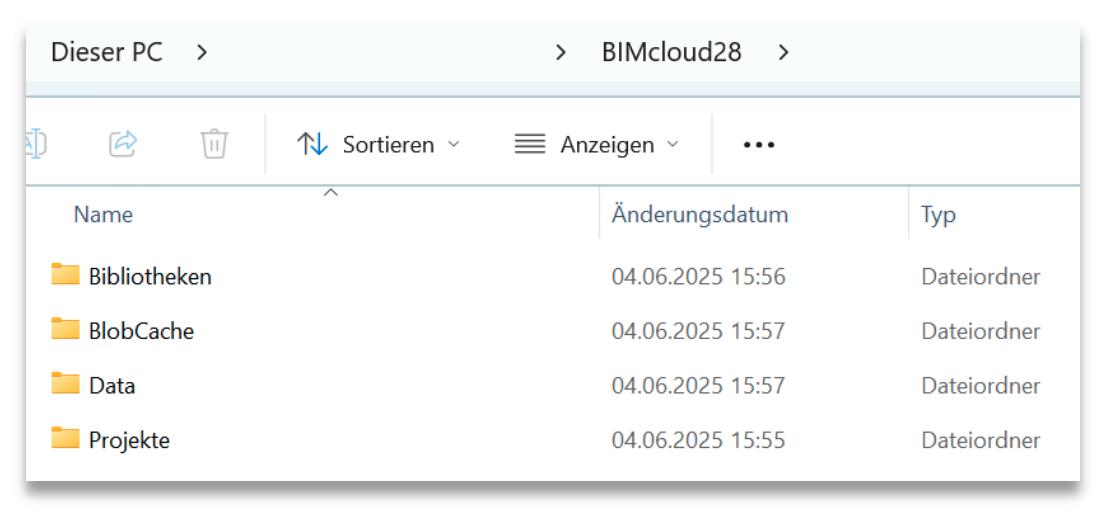The image size is (1114, 514).
Task: Open the Sortieren sort menu
Action: 378,145
